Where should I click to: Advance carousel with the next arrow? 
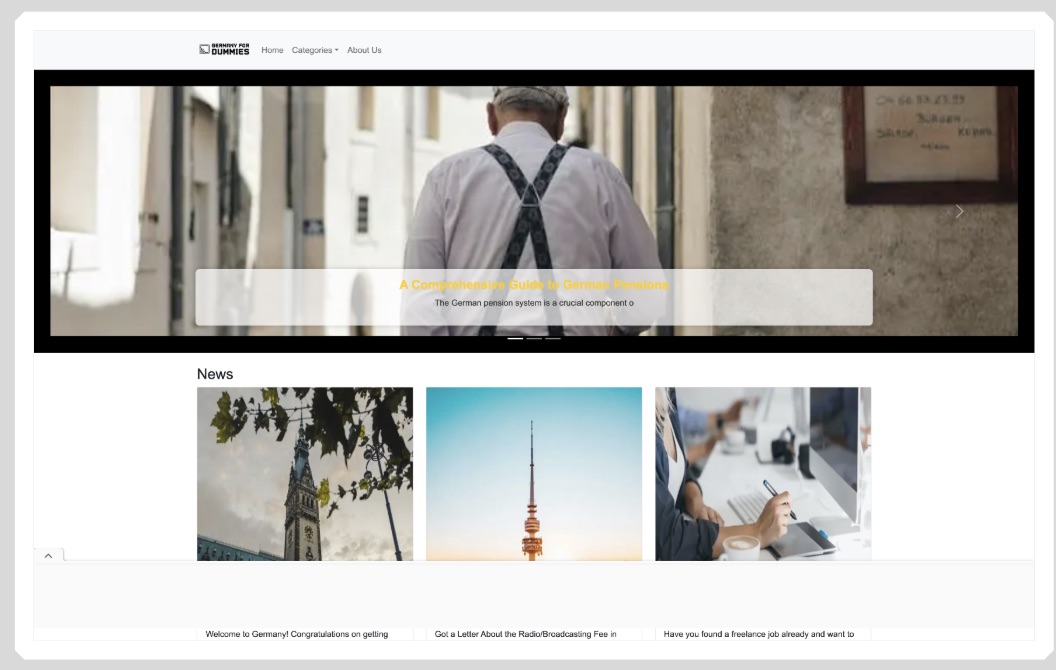click(x=959, y=211)
